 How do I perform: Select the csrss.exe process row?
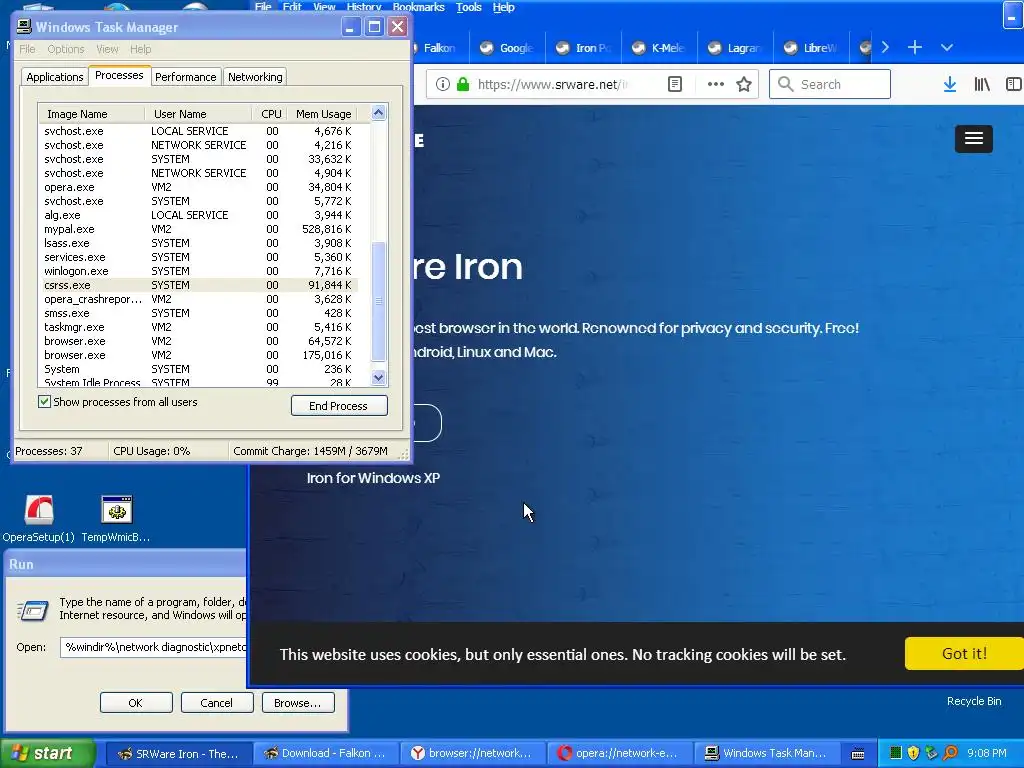(x=198, y=285)
